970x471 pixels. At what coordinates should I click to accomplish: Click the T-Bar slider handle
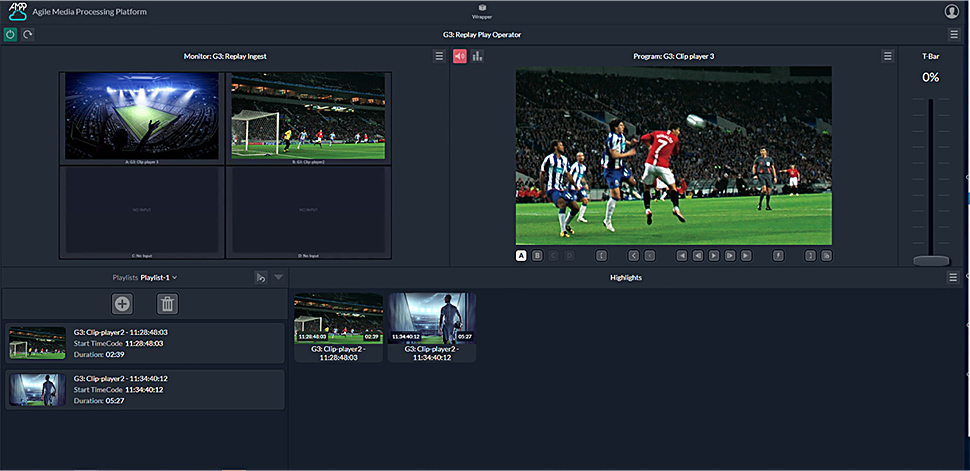pos(931,261)
